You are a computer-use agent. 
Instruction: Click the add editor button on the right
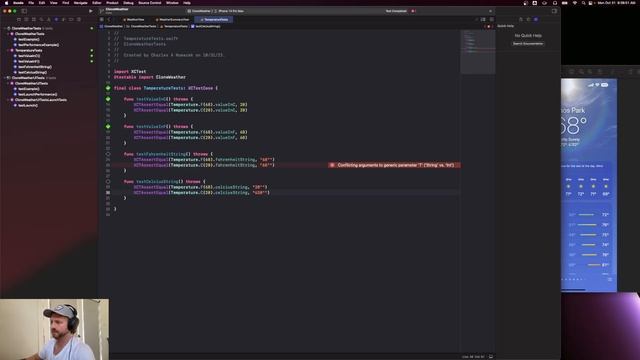(491, 19)
